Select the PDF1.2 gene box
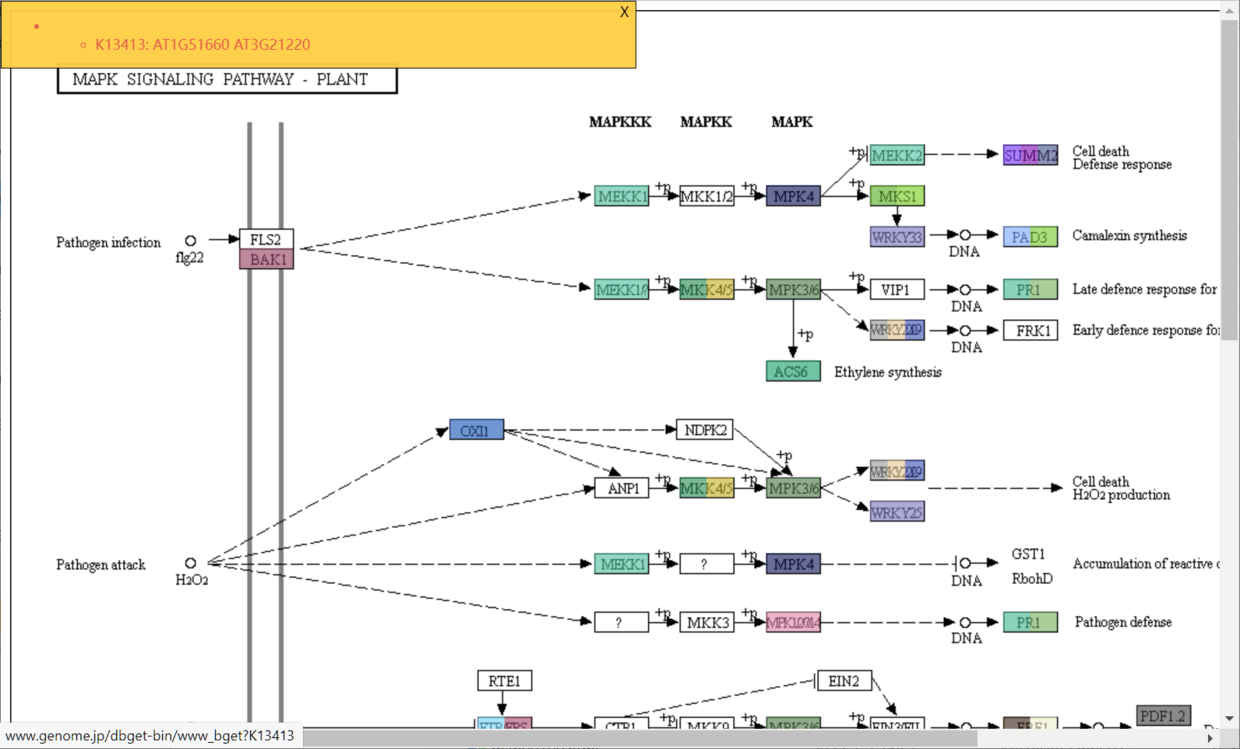The width and height of the screenshot is (1240, 749). pos(1164,716)
